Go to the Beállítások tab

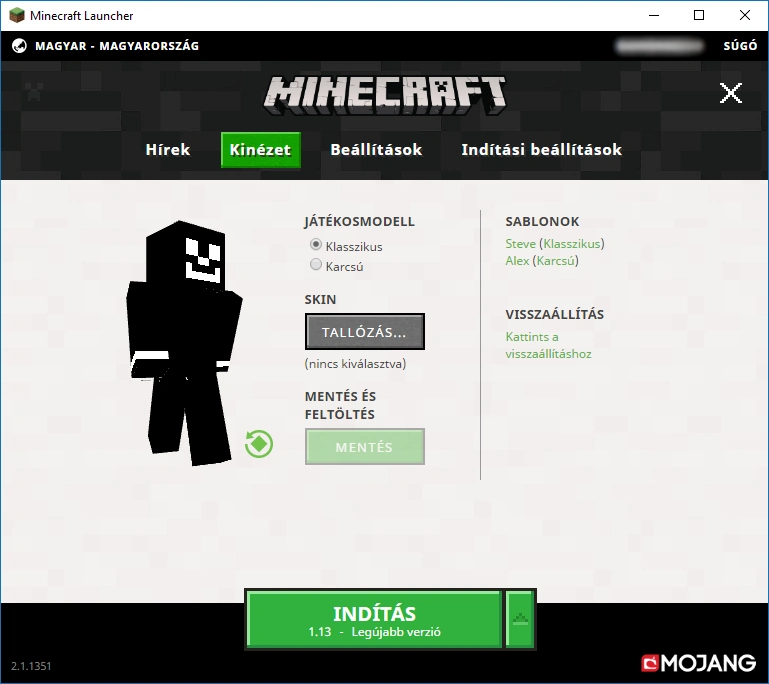376,150
